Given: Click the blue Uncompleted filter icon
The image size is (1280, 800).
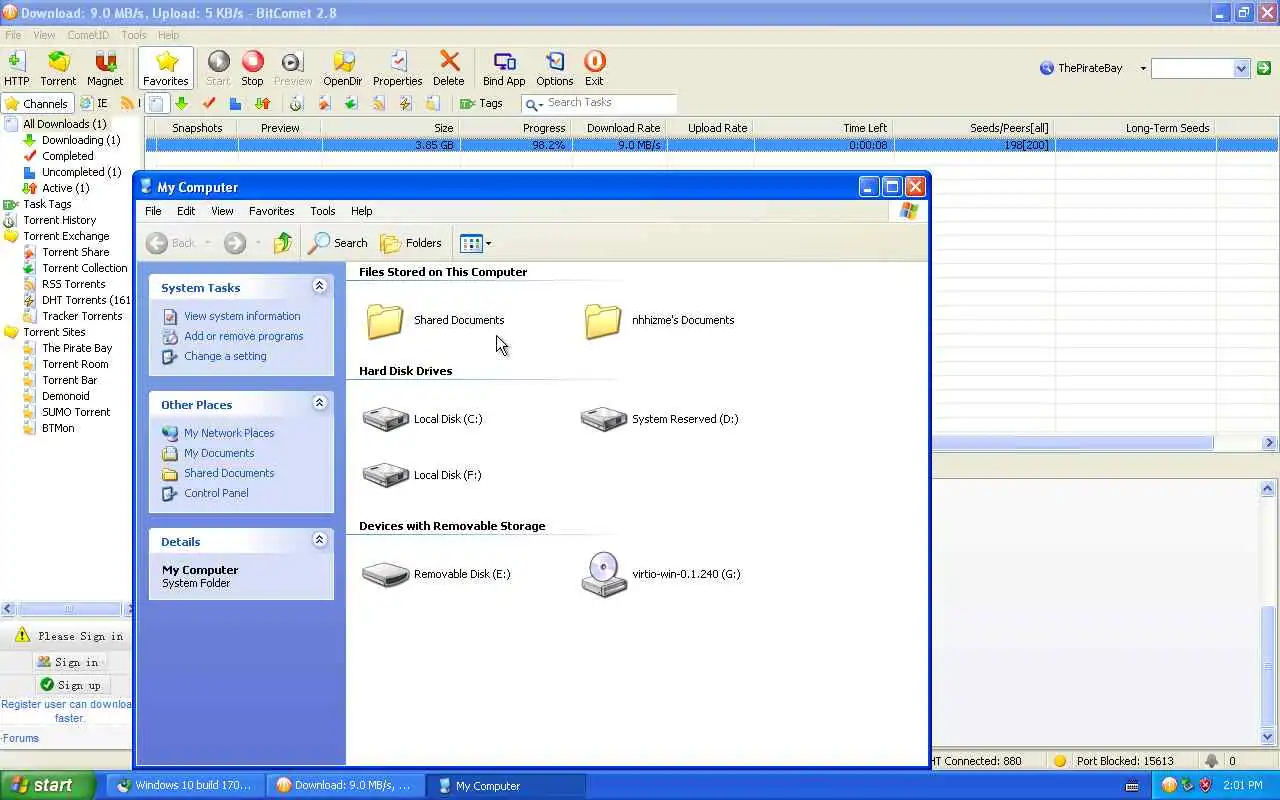Looking at the screenshot, I should pyautogui.click(x=235, y=103).
